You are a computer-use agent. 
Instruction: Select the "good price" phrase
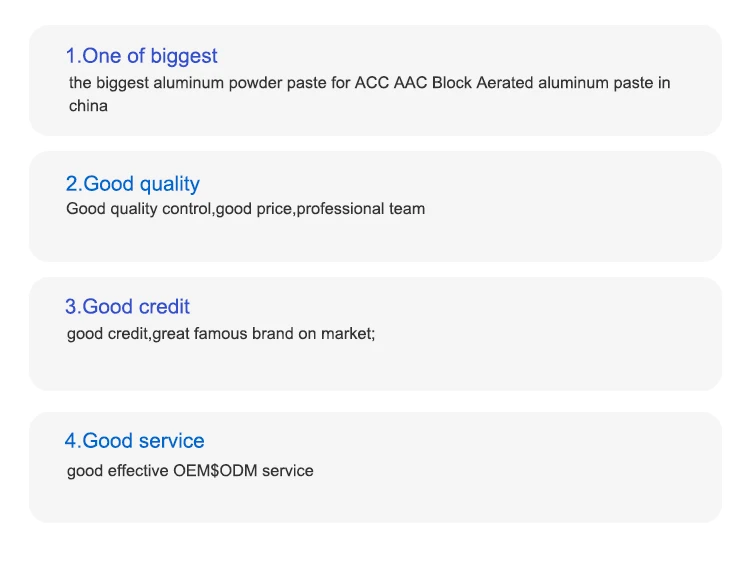[x=255, y=209]
